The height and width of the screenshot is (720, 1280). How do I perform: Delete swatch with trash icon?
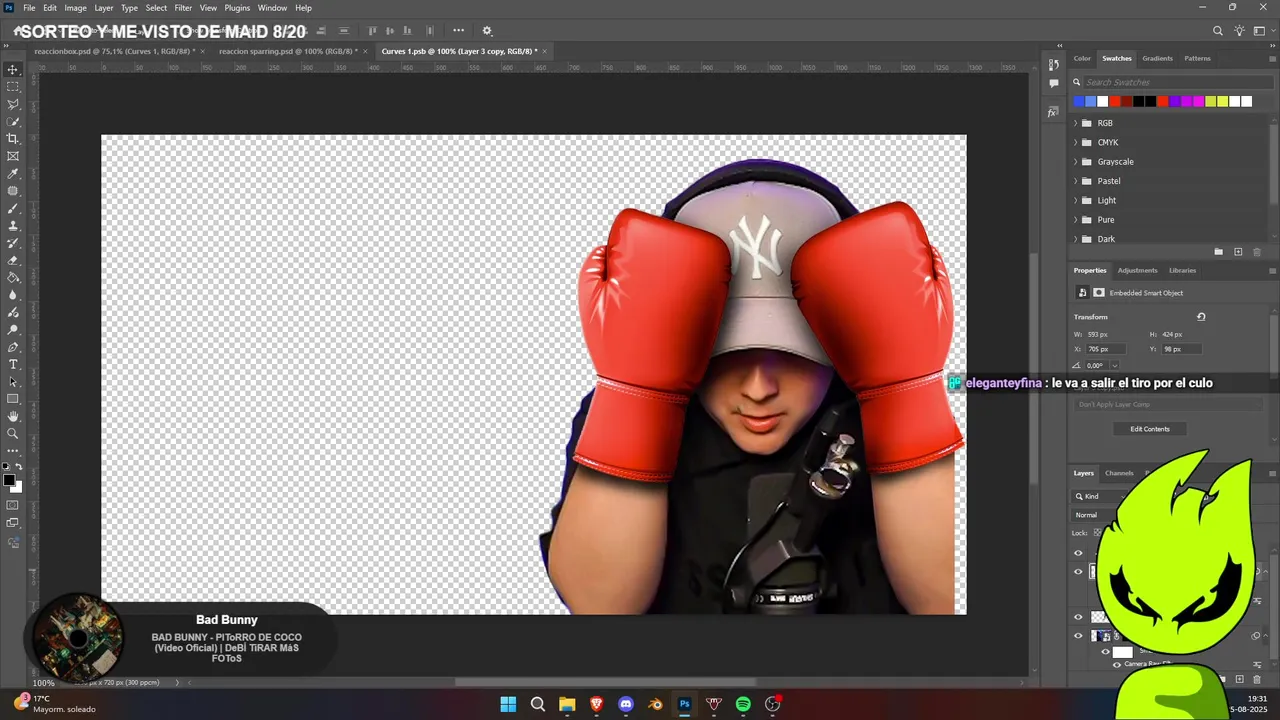point(1257,252)
